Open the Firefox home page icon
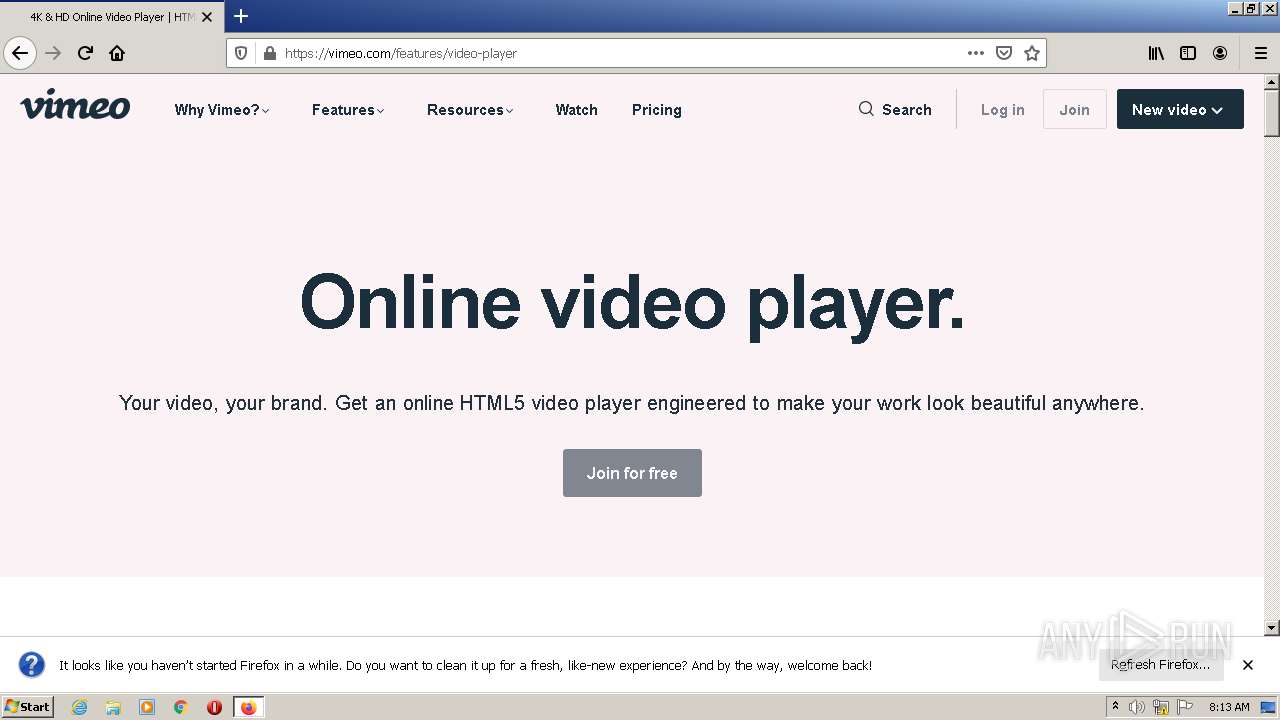The width and height of the screenshot is (1280, 720). (x=117, y=53)
